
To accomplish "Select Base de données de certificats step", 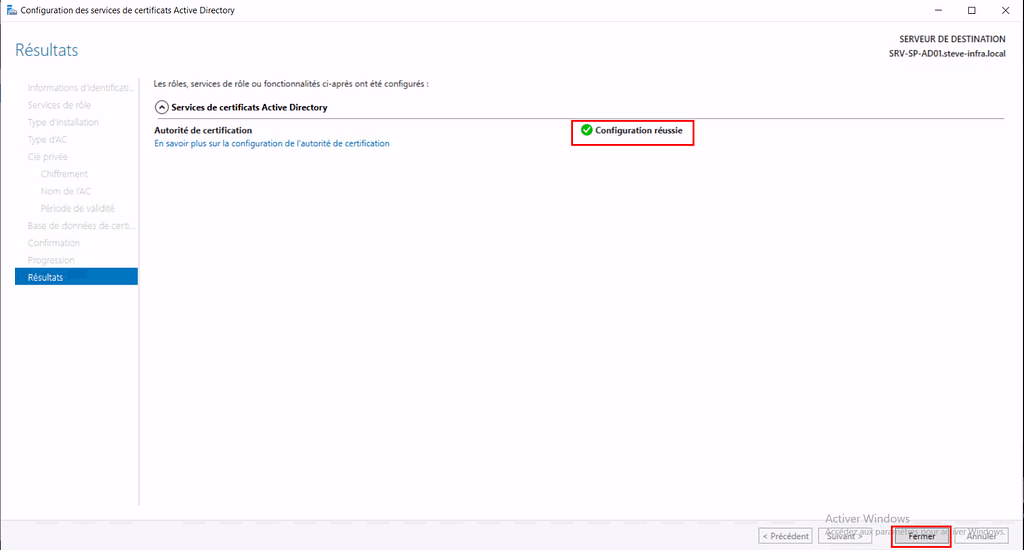I will click(x=80, y=226).
